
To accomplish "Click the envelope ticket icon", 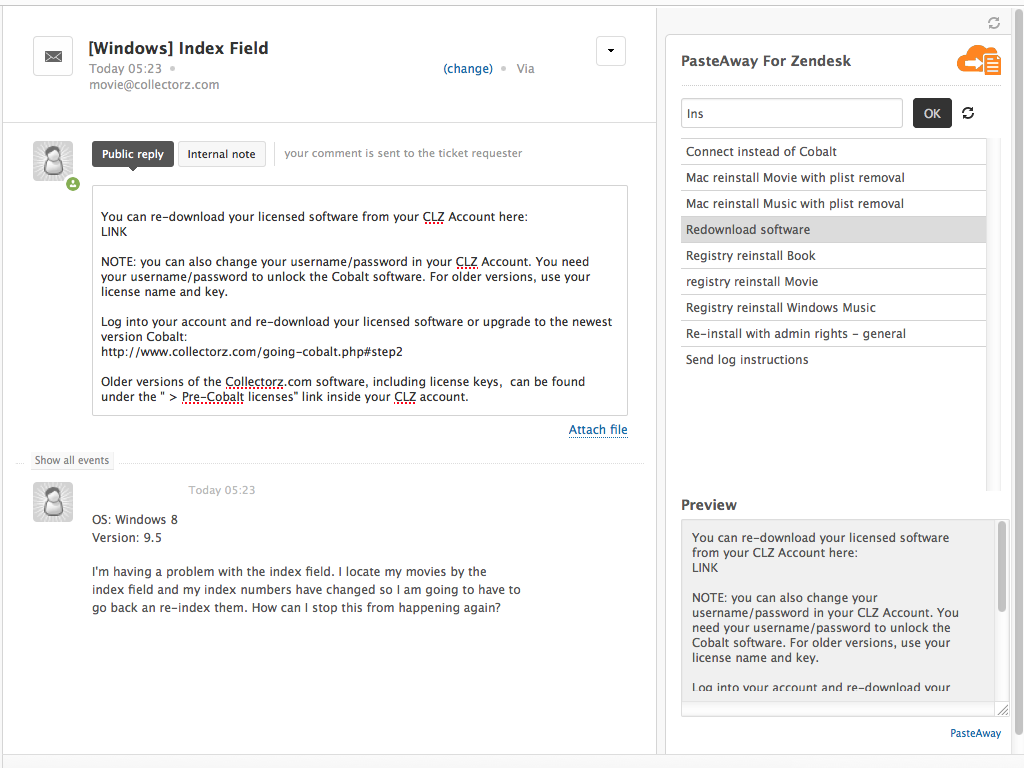I will click(x=53, y=56).
